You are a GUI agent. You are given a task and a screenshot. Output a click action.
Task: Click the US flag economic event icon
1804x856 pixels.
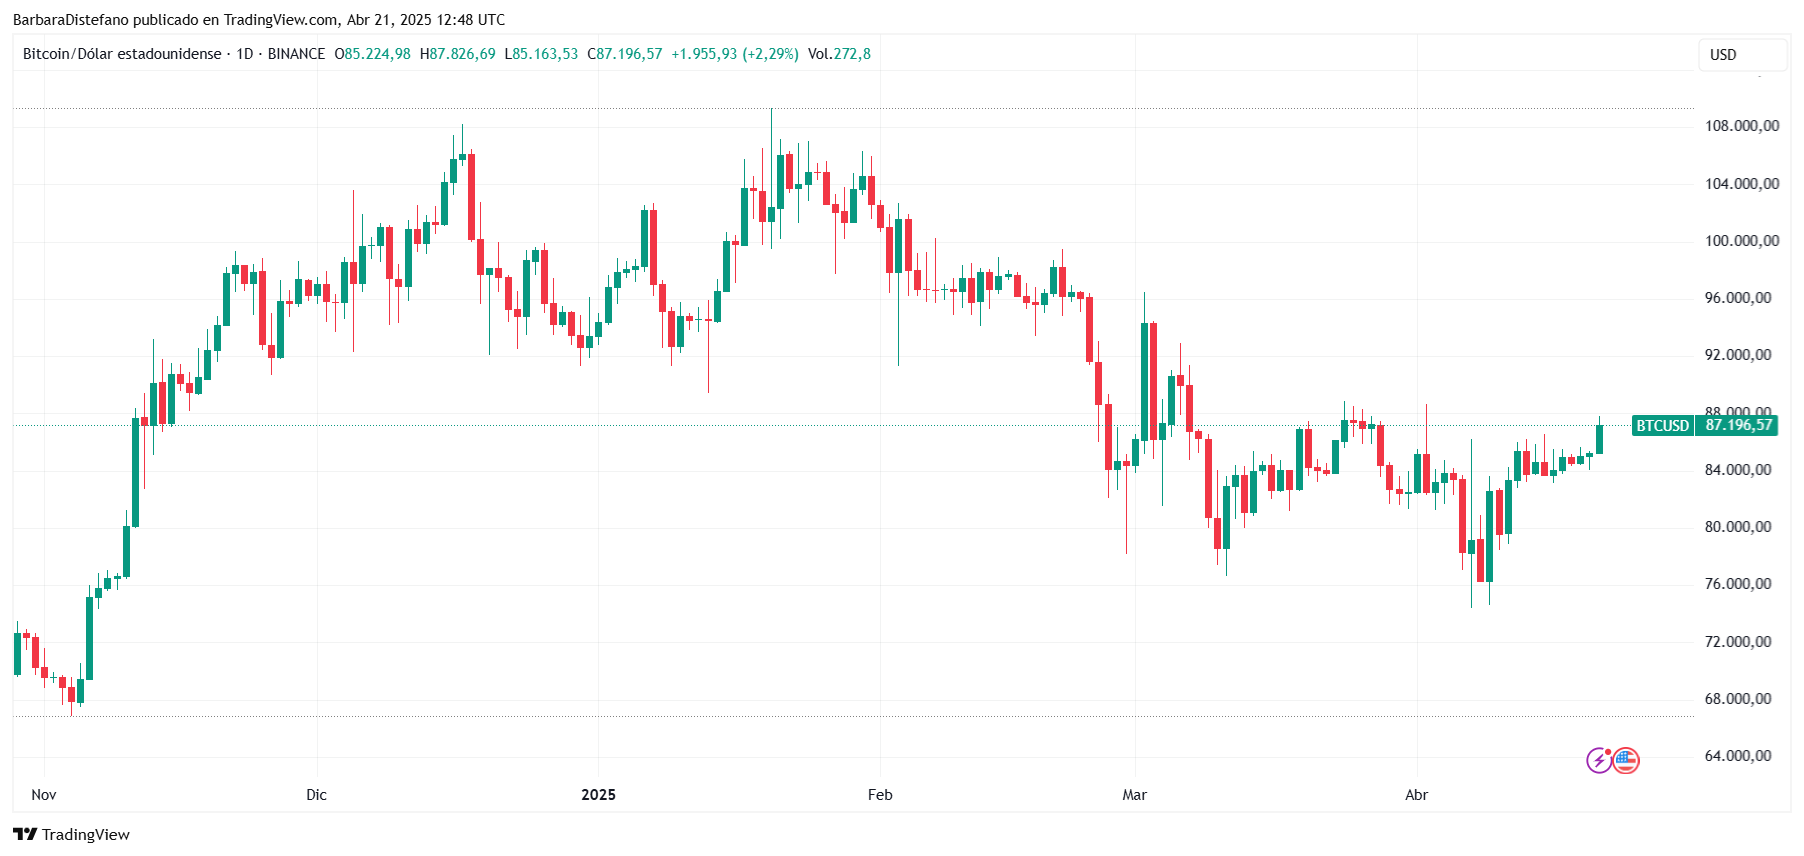[1626, 761]
